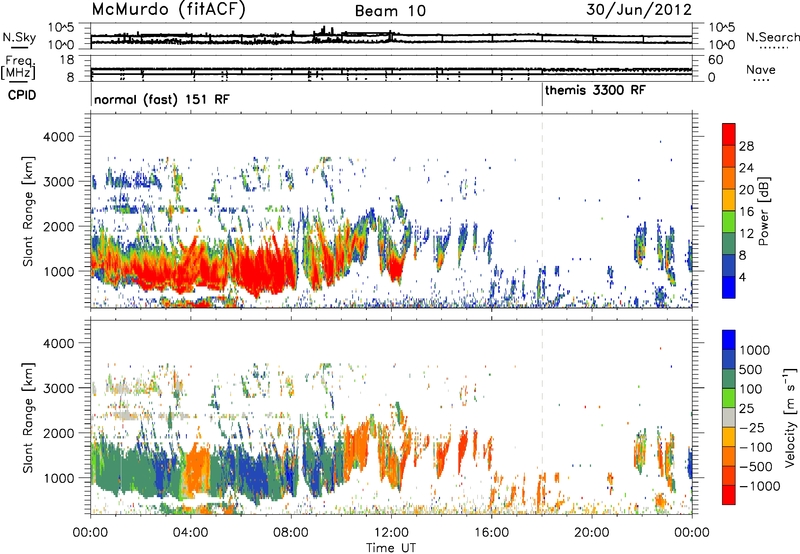Click the frequency axis value 18
800x554 pixels.
pos(66,60)
